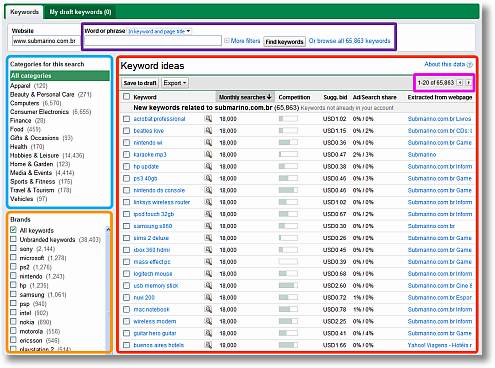Go to next page of keyword results
Image resolution: width=495 pixels, height=368 pixels.
click(469, 82)
